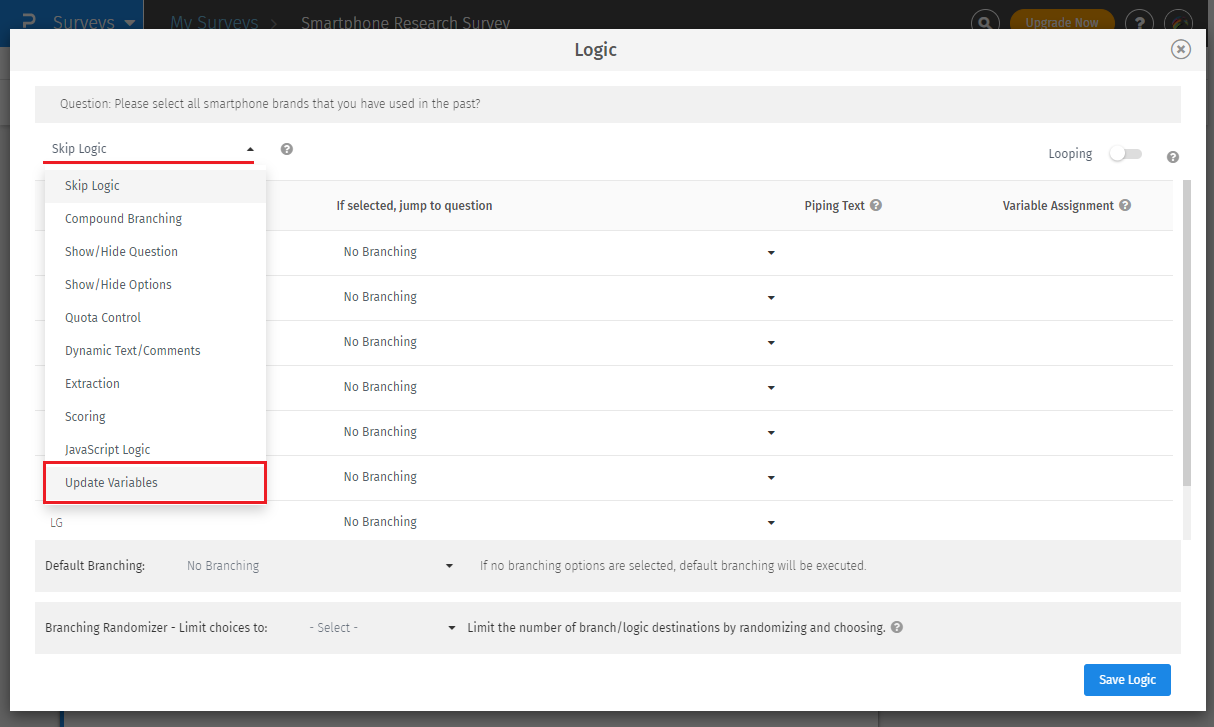
Task: Enable the Looping toggle switch
Action: (1125, 154)
